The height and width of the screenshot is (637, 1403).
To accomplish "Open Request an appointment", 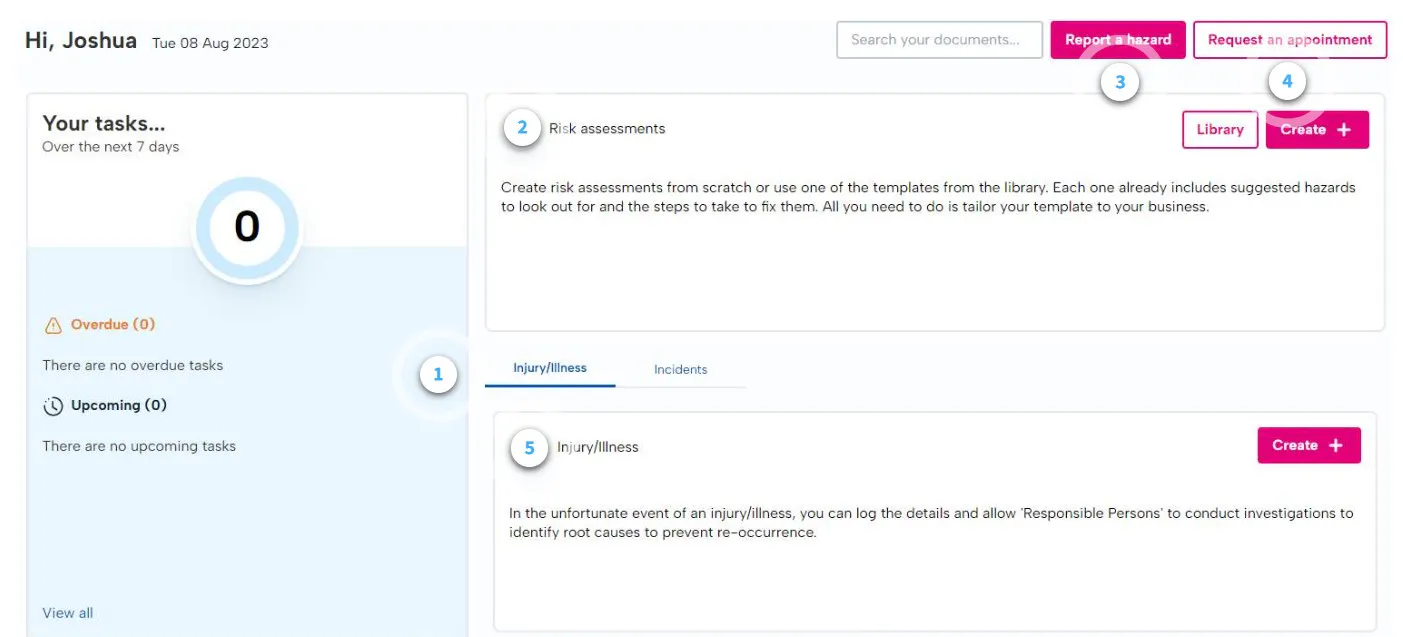I will (x=1290, y=40).
